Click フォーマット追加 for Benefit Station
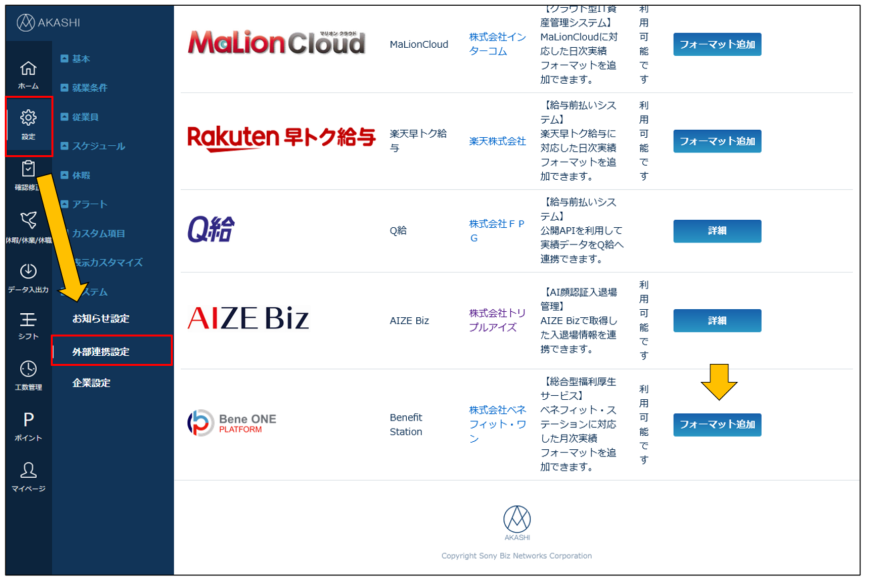 click(717, 425)
